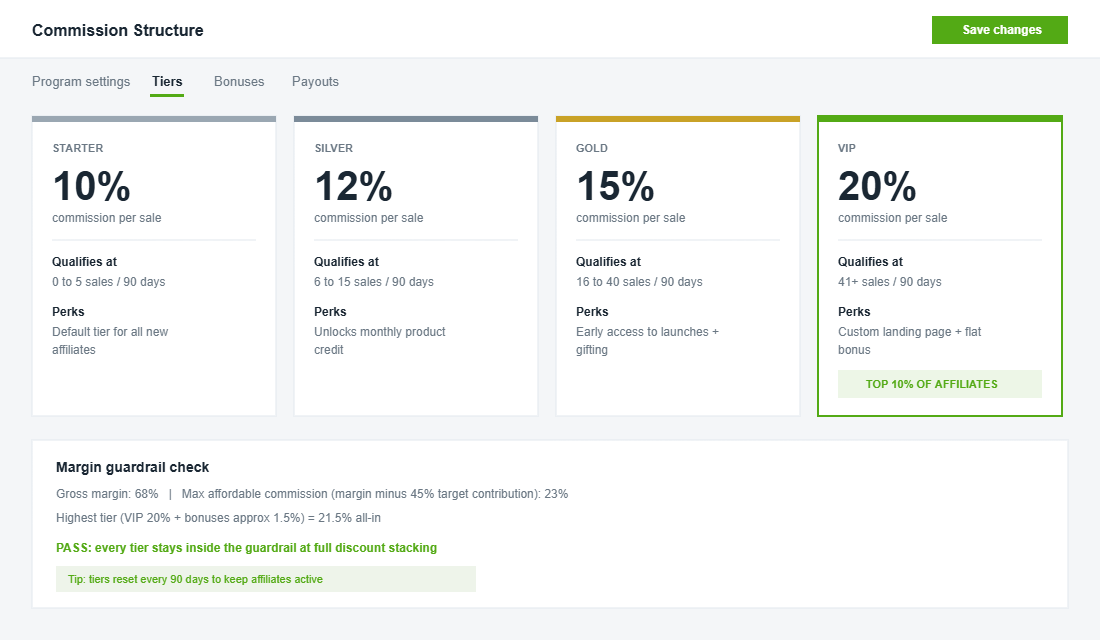Click '0 to 5 sales / 90 days'
The image size is (1100, 640).
tap(109, 281)
